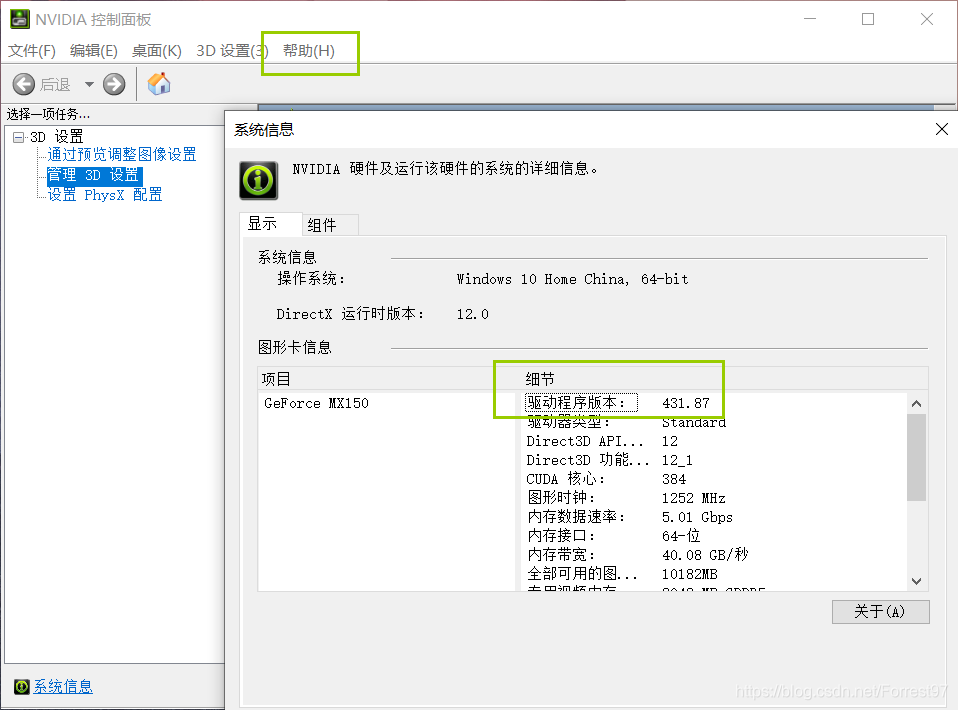Select 设置 PhysX 配置 tree item
The image size is (958, 710).
(x=105, y=195)
